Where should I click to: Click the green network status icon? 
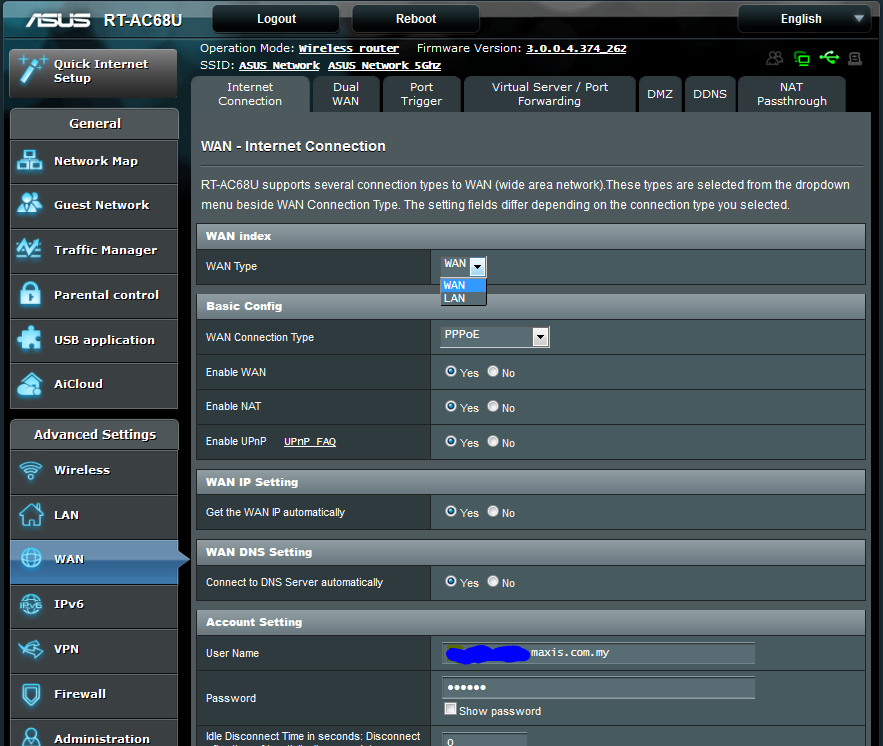click(801, 58)
